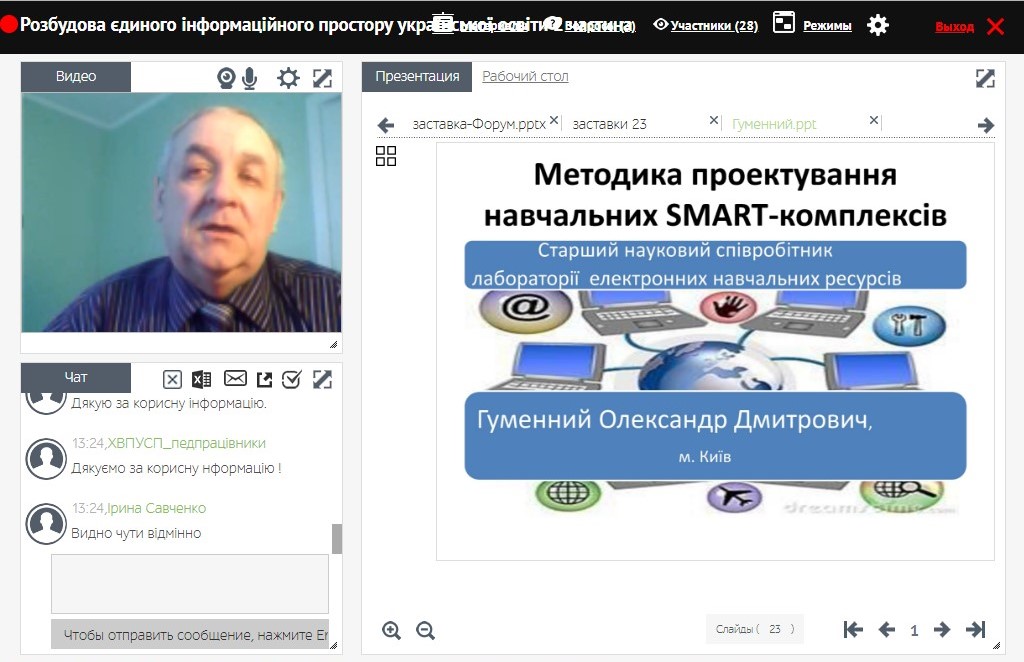This screenshot has height=662, width=1024.
Task: Expand the Video panel to fullscreen
Action: click(x=322, y=78)
